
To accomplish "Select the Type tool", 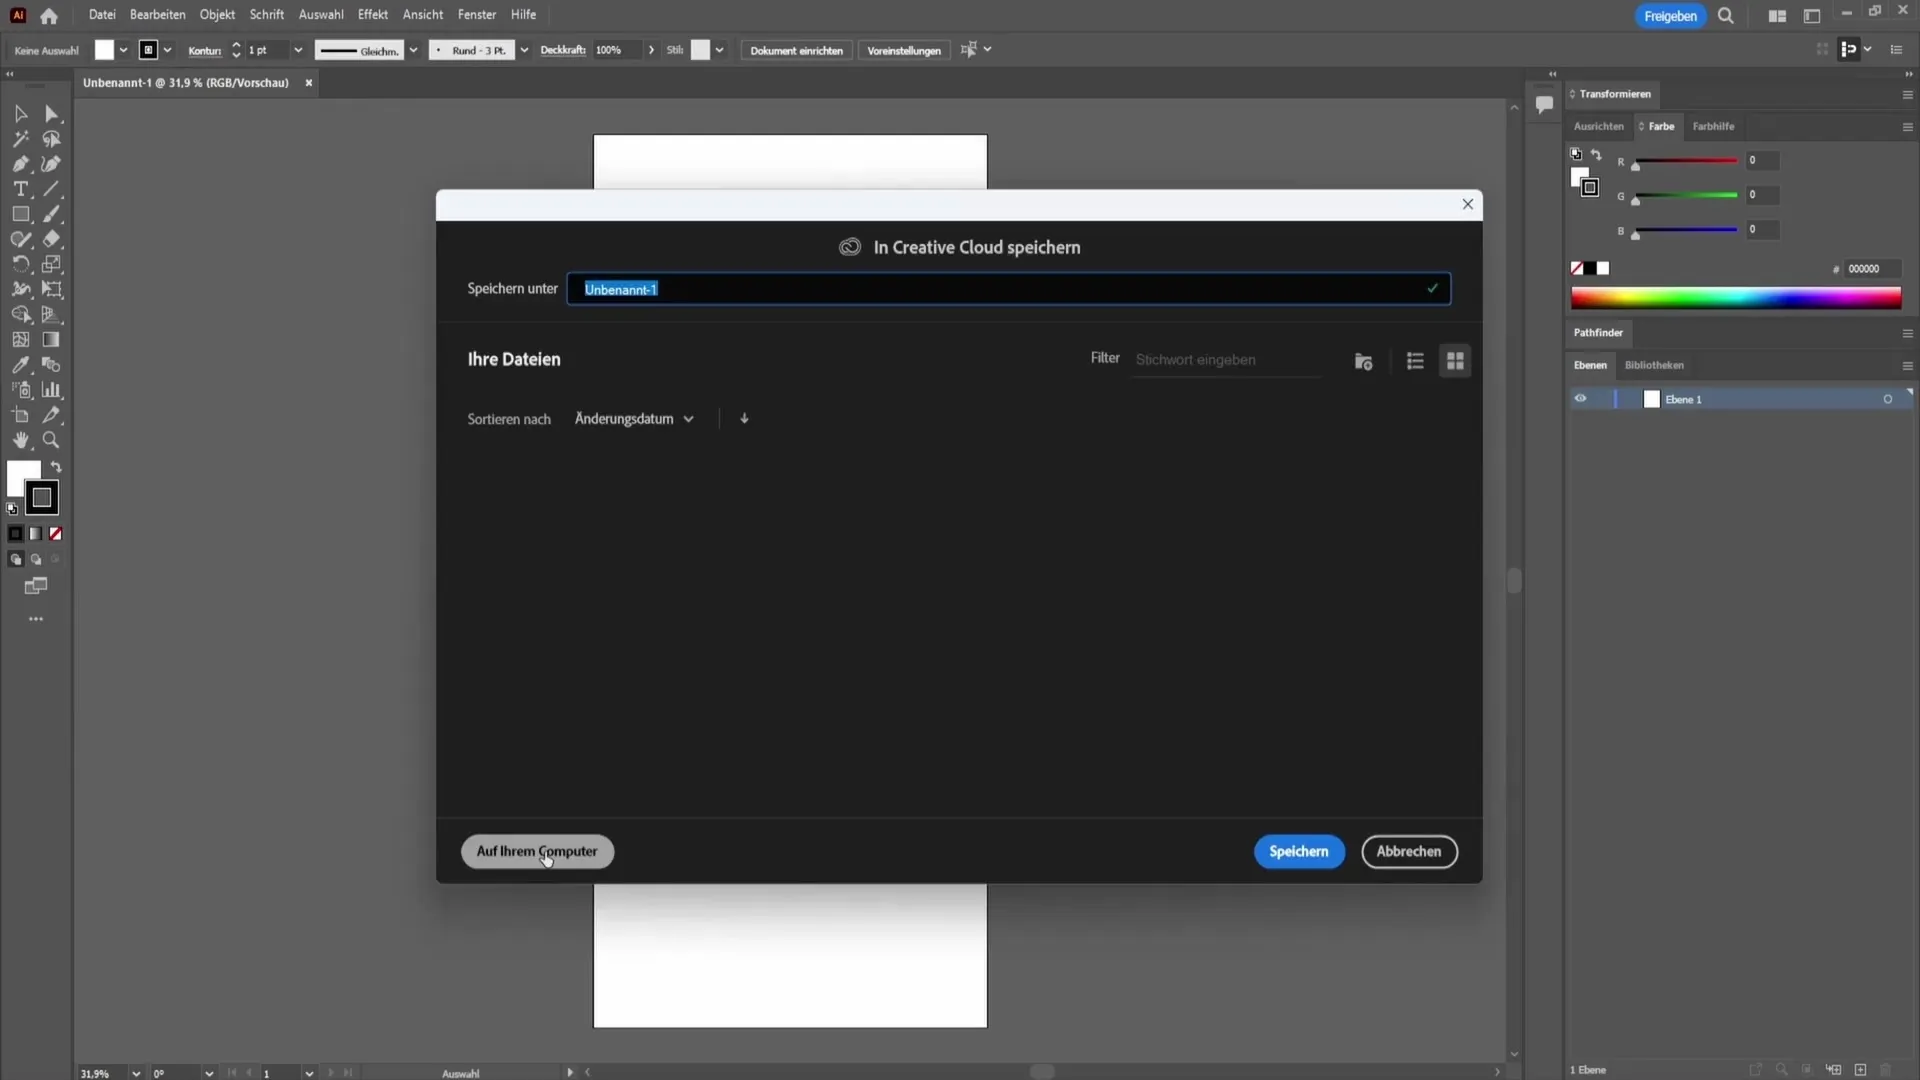I will tap(20, 189).
